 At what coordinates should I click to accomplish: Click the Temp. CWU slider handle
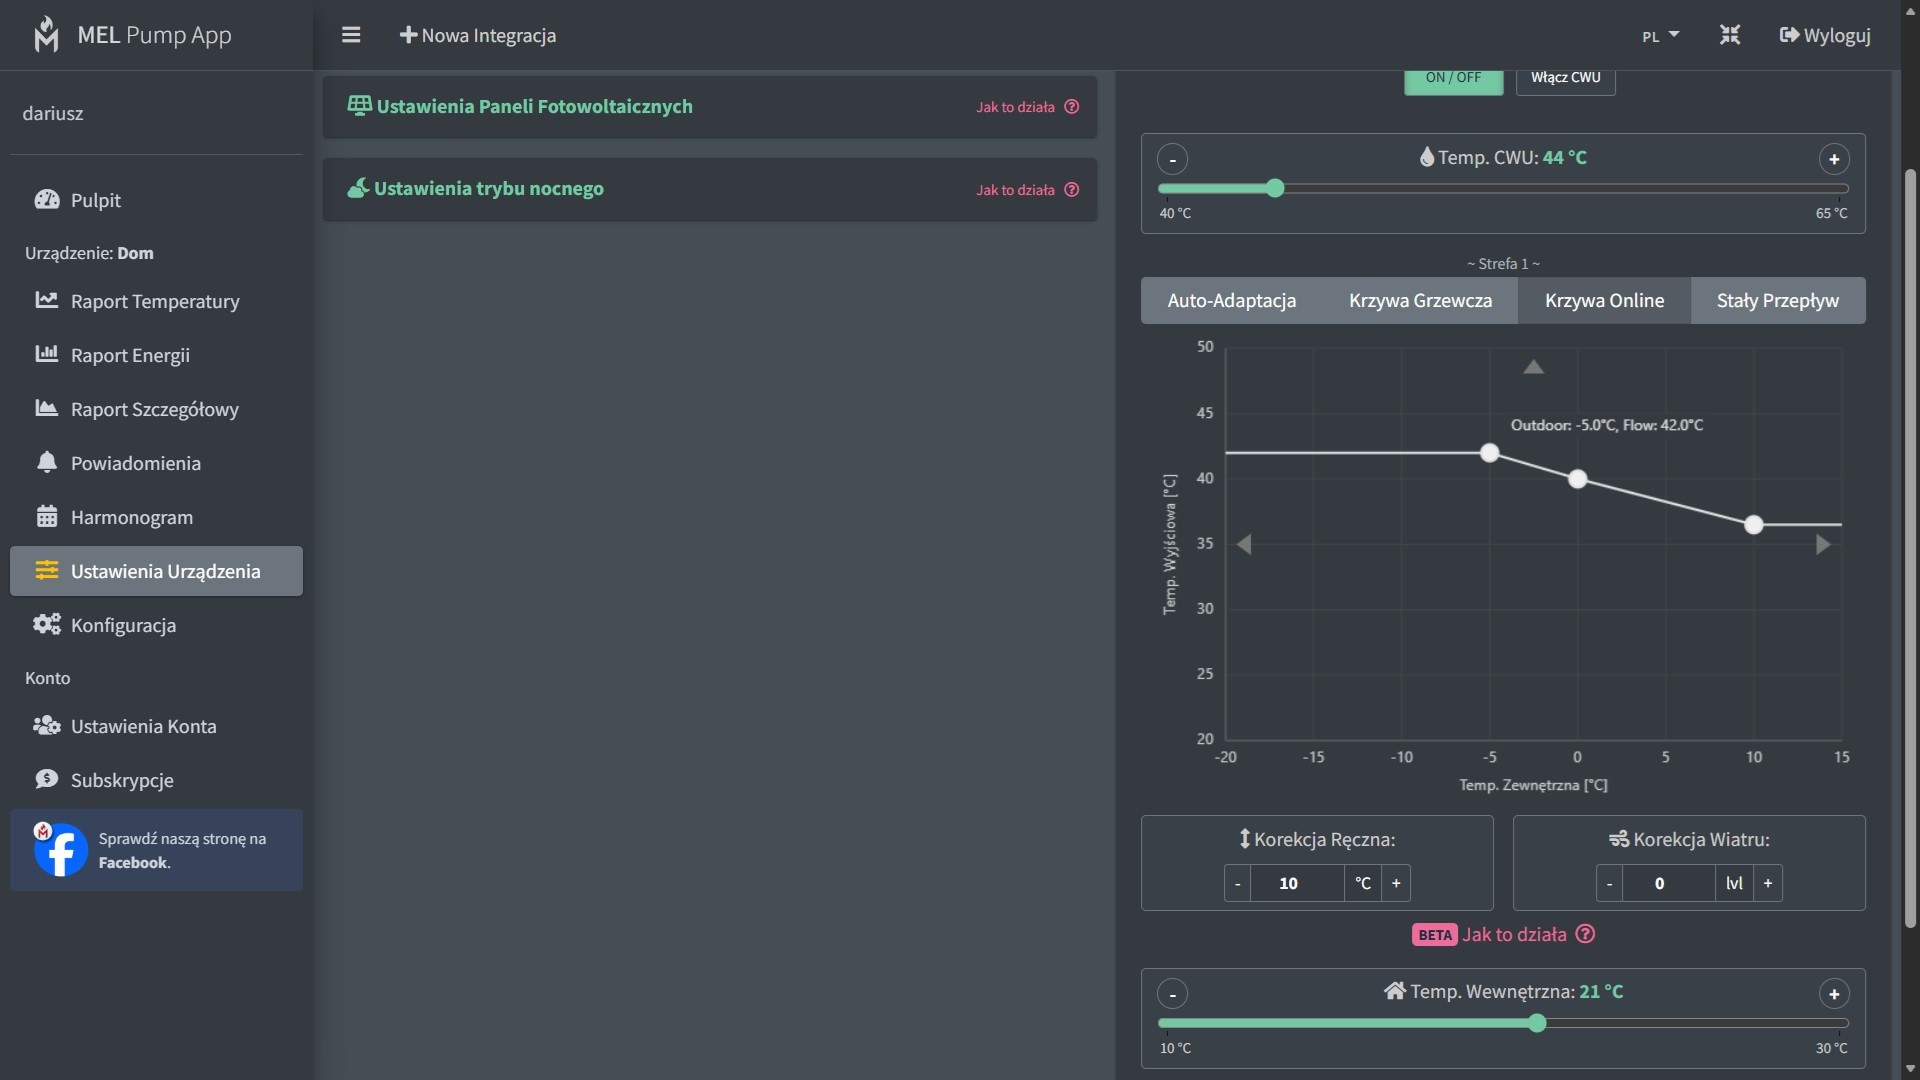[1275, 188]
